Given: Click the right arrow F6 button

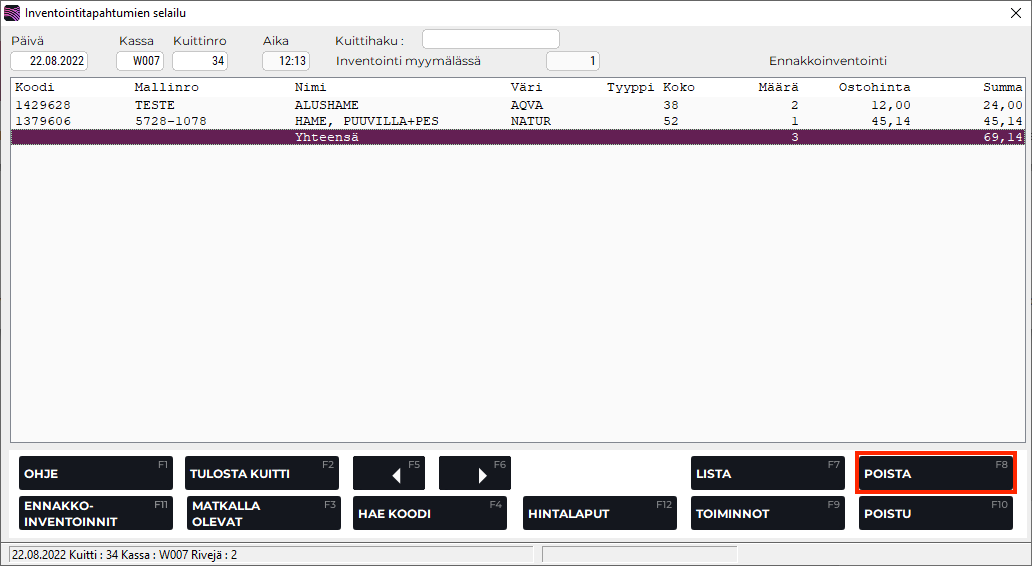Looking at the screenshot, I should (474, 474).
